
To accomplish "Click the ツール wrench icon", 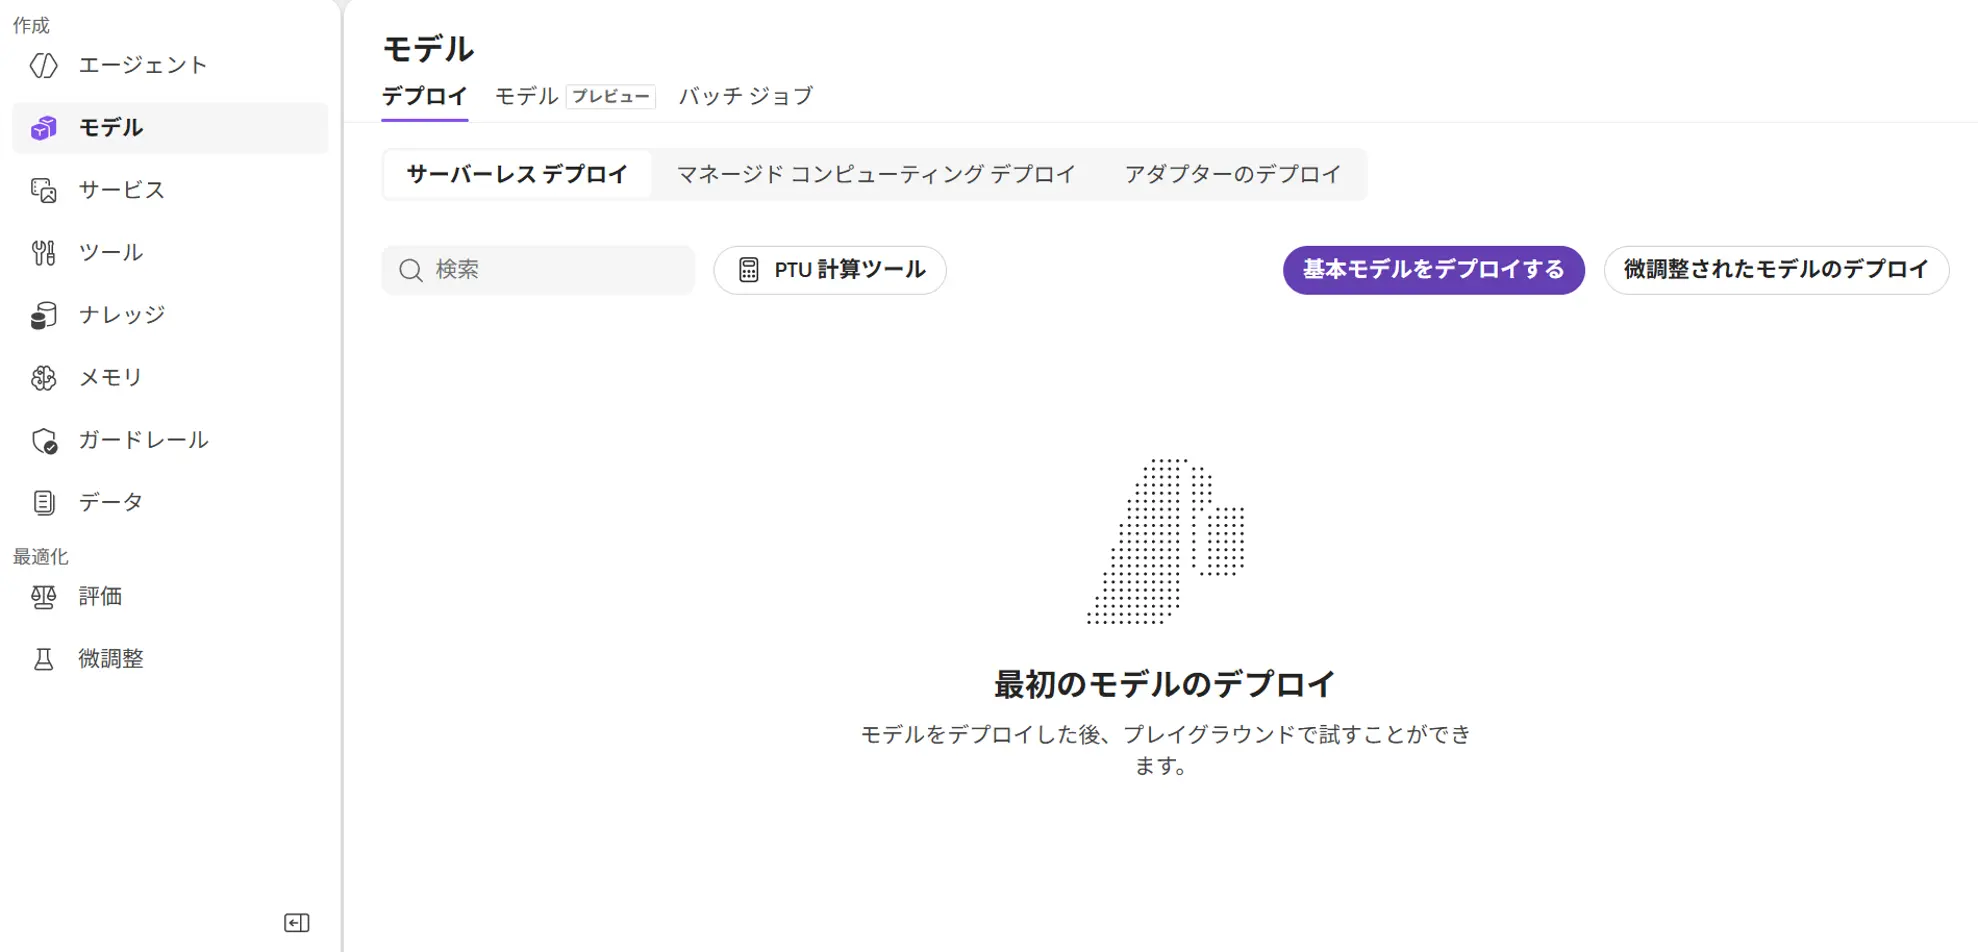I will 44,253.
